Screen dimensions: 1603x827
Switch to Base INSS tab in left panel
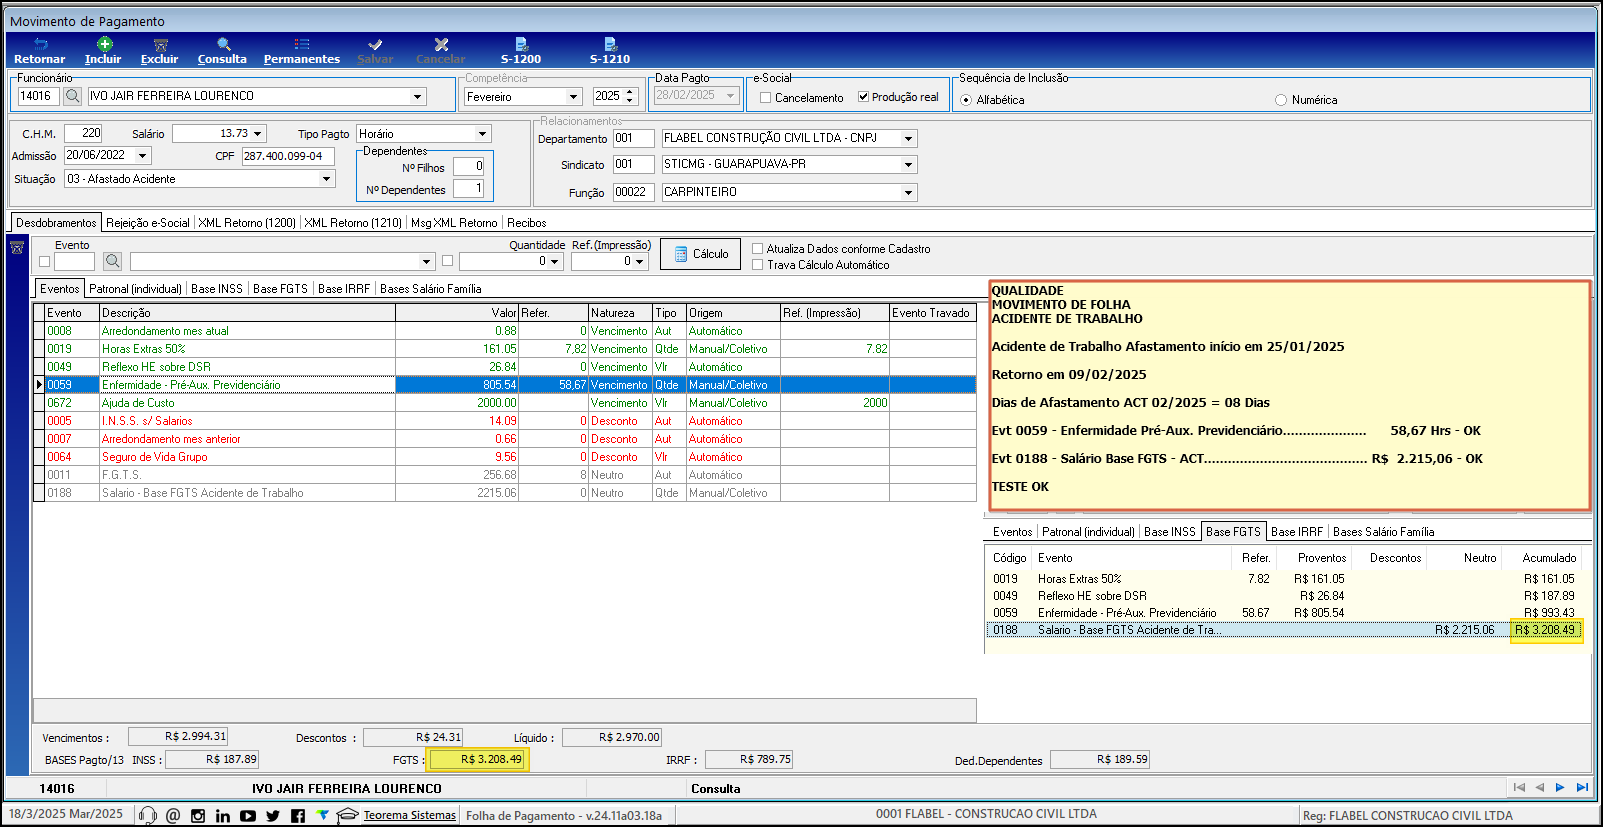217,289
